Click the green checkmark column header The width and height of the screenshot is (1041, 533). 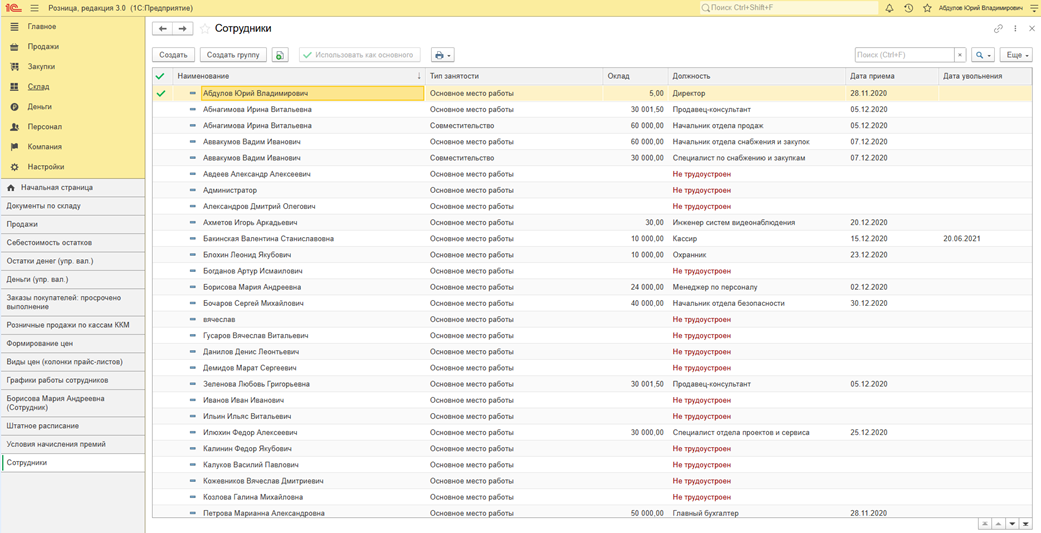(x=160, y=76)
